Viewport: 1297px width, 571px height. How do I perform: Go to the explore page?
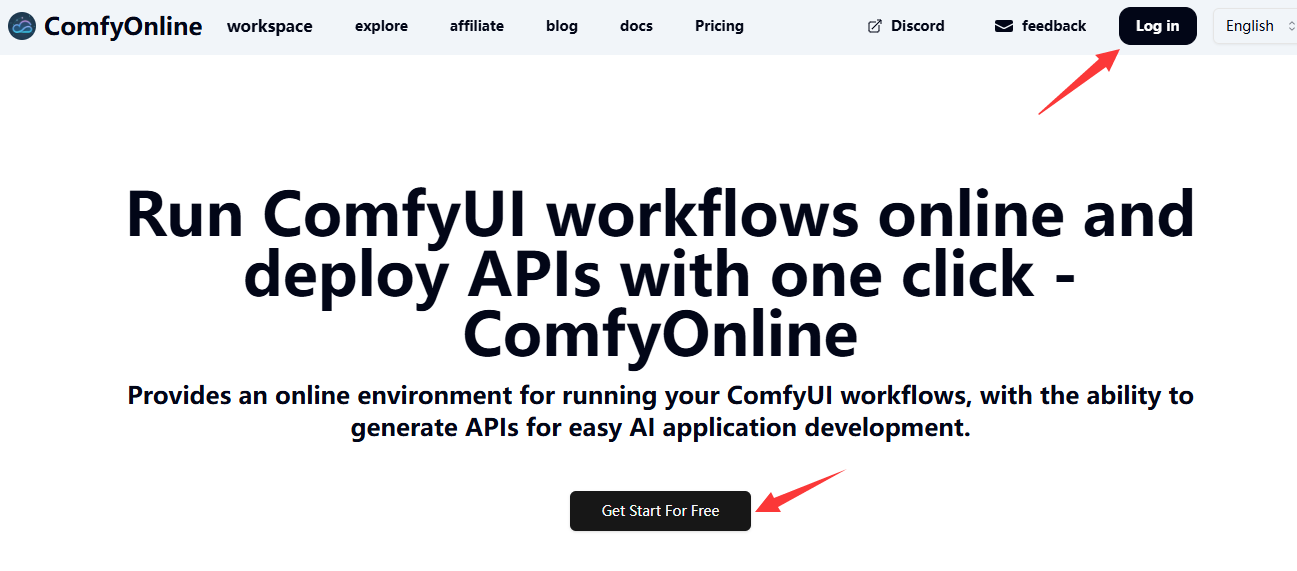pyautogui.click(x=381, y=26)
